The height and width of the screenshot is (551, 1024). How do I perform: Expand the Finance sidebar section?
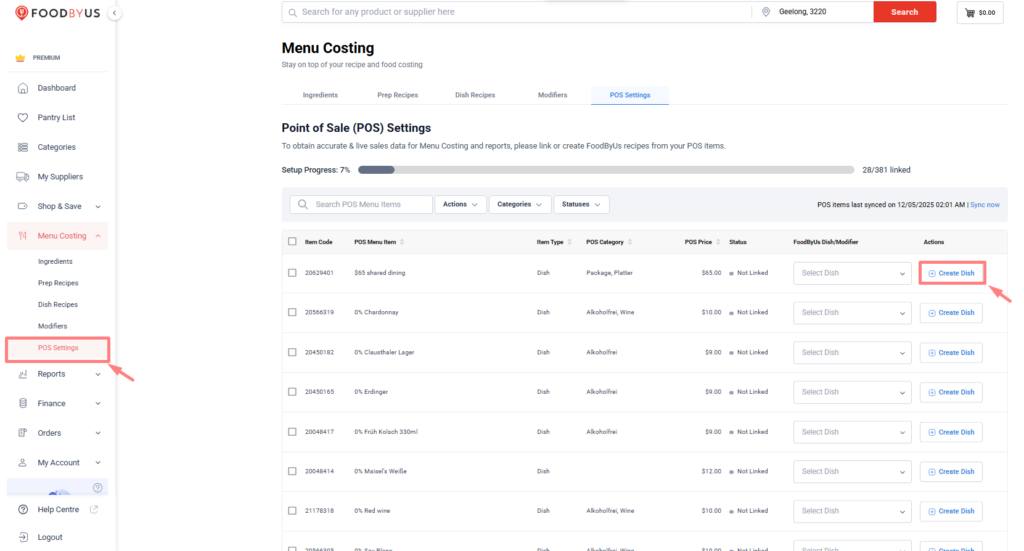pos(98,403)
